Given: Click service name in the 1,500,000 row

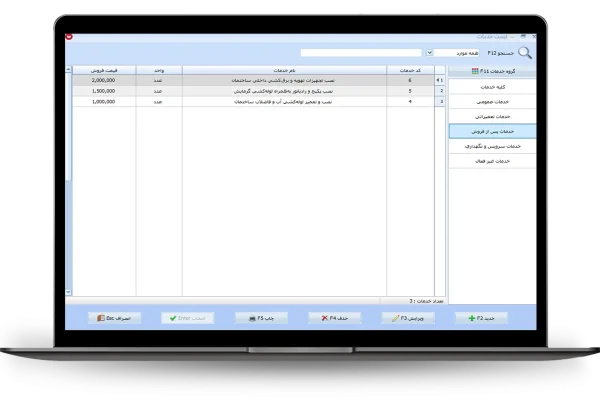Looking at the screenshot, I should point(284,91).
